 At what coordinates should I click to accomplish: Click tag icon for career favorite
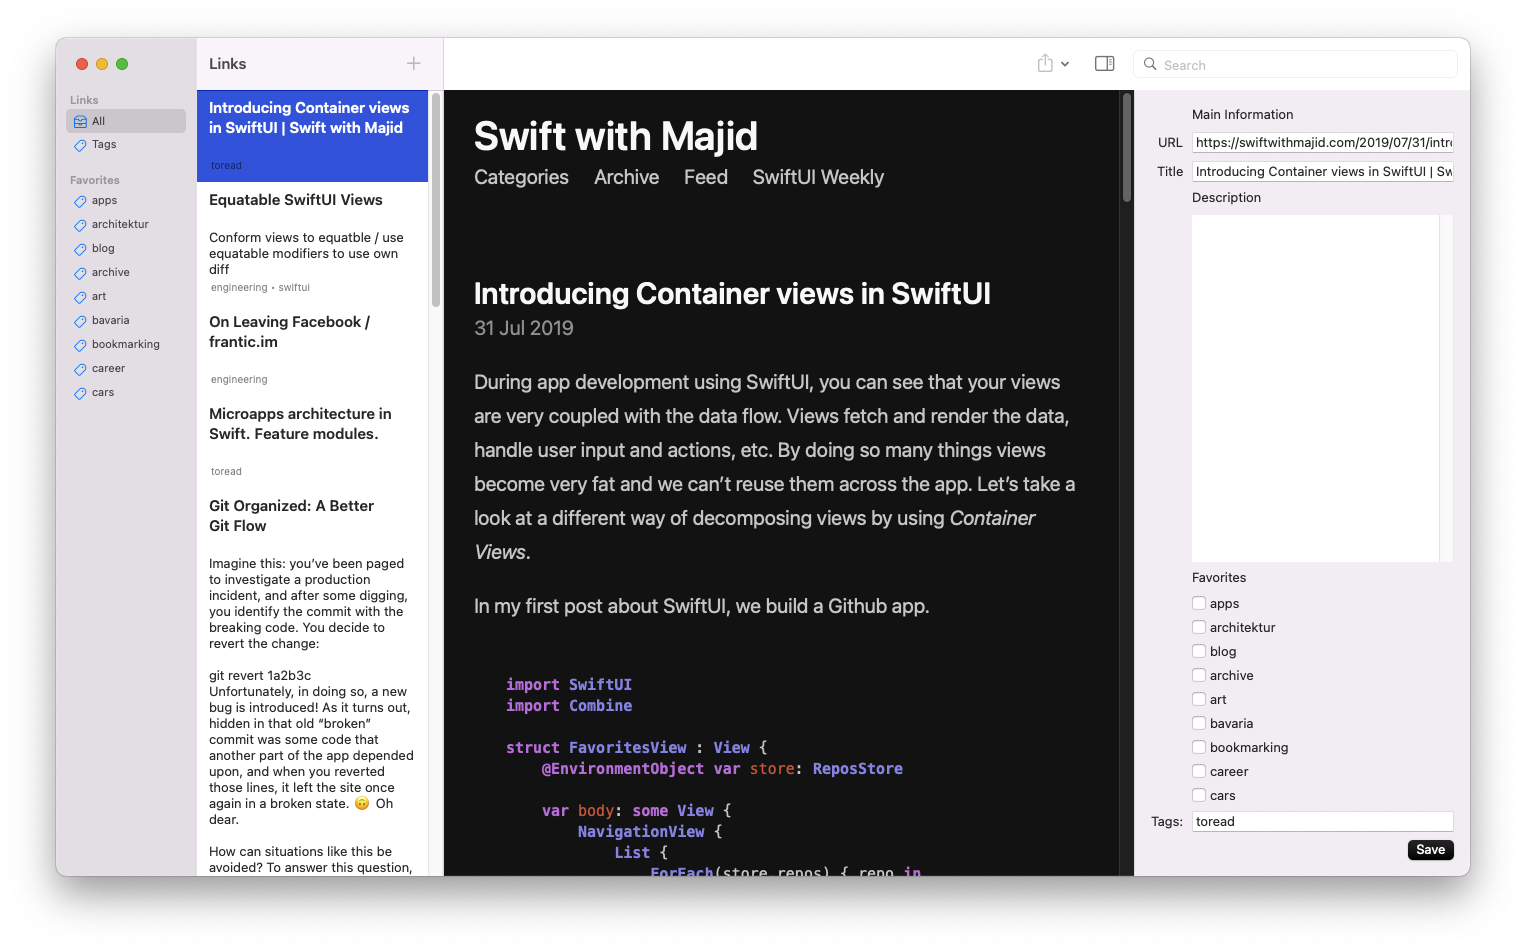point(80,369)
